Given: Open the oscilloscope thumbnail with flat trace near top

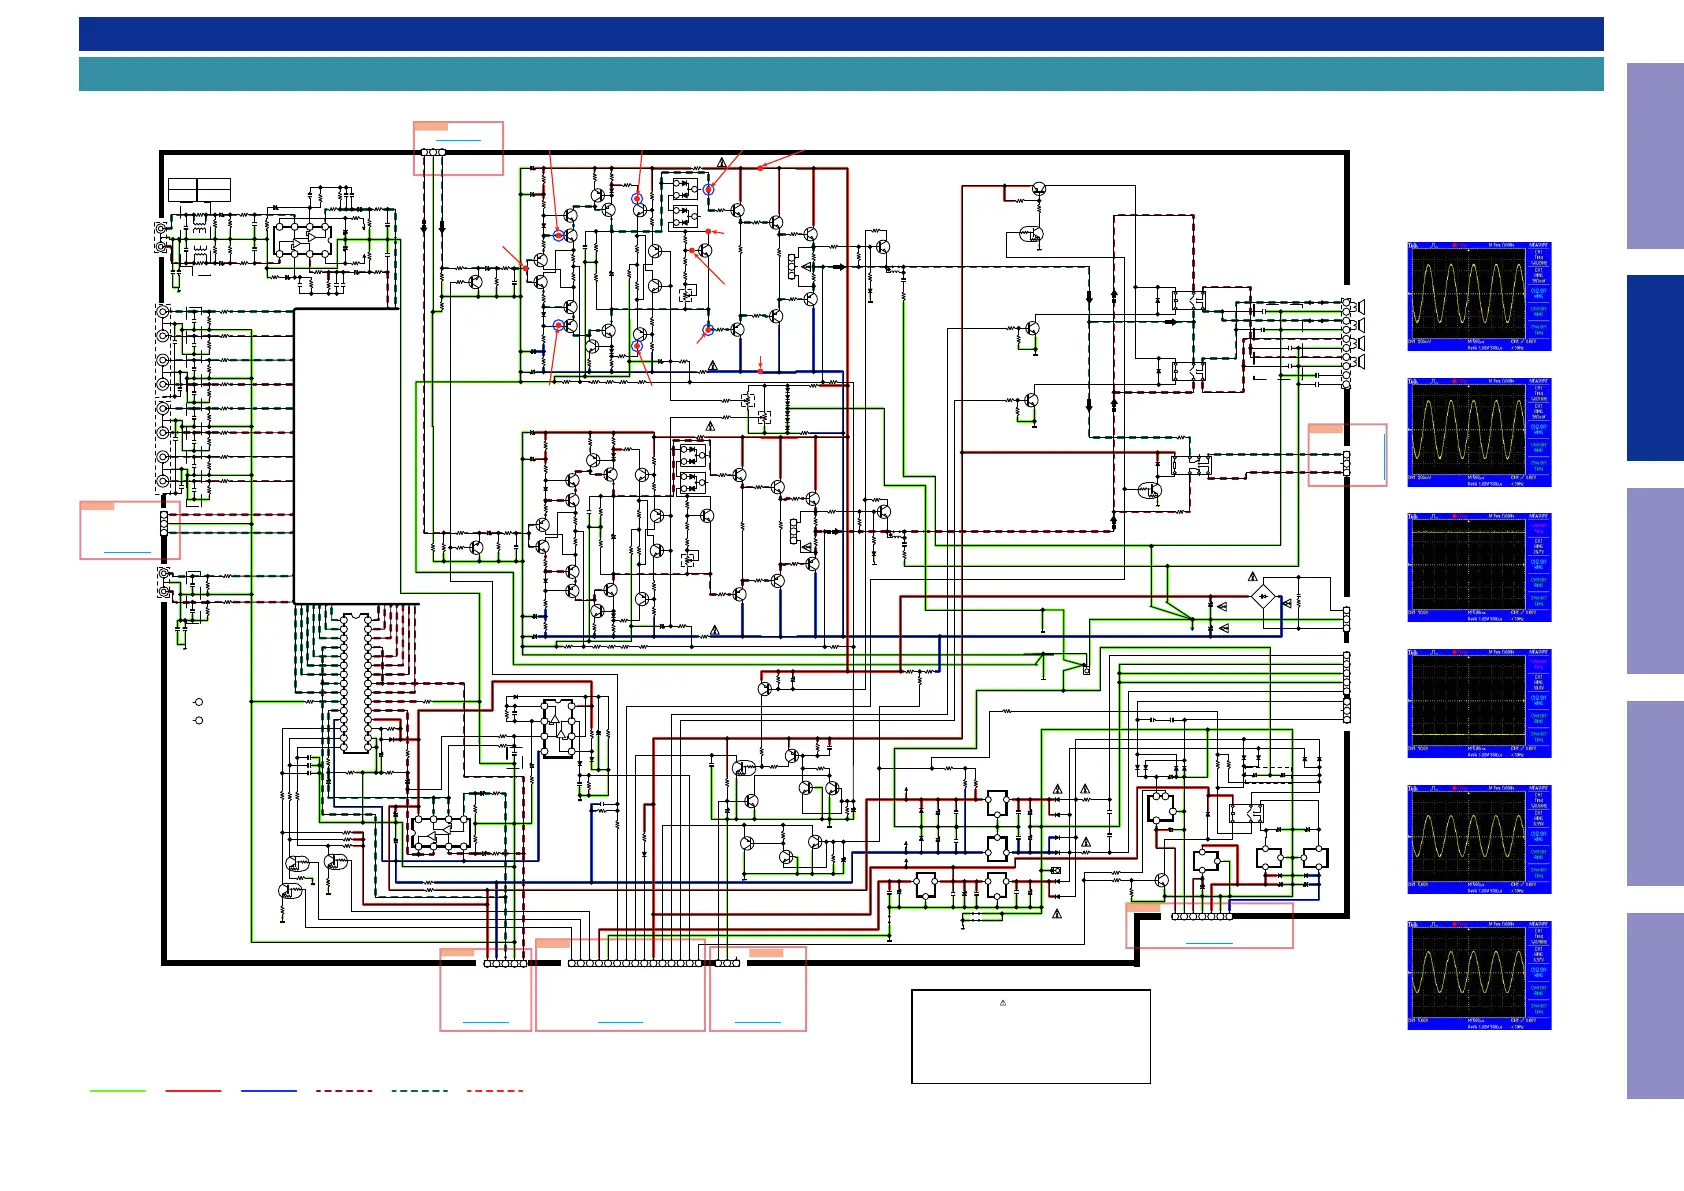Looking at the screenshot, I should (x=1479, y=568).
